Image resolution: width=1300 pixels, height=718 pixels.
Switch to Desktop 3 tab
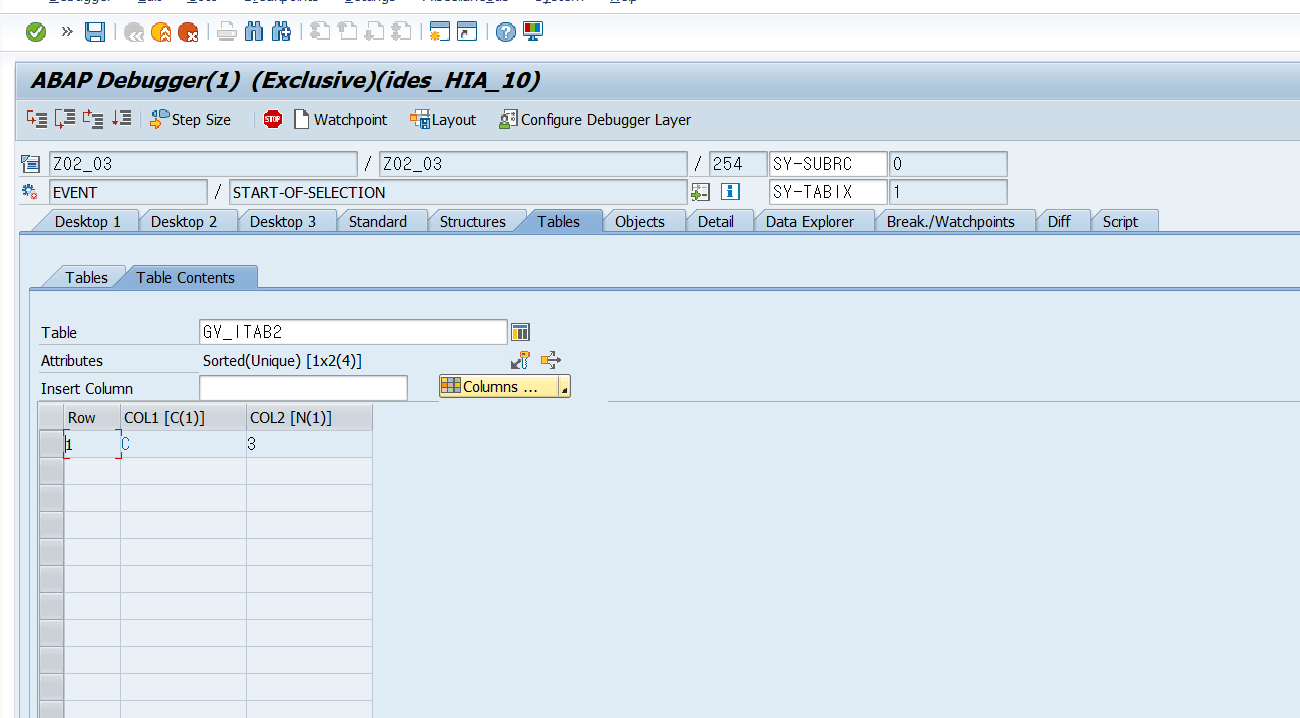click(283, 221)
